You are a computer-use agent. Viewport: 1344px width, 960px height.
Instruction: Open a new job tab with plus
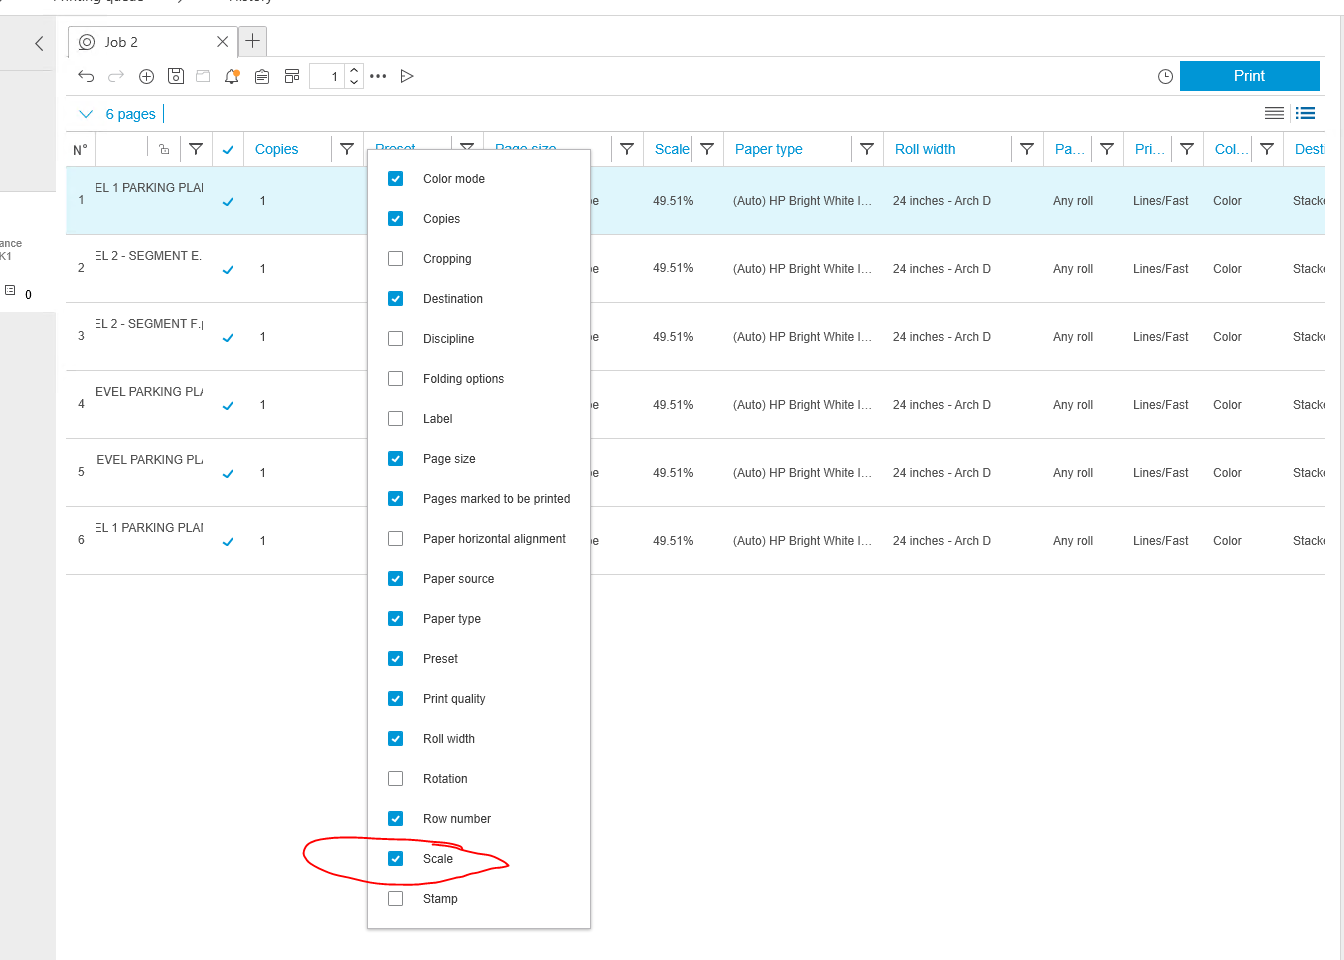[x=253, y=41]
